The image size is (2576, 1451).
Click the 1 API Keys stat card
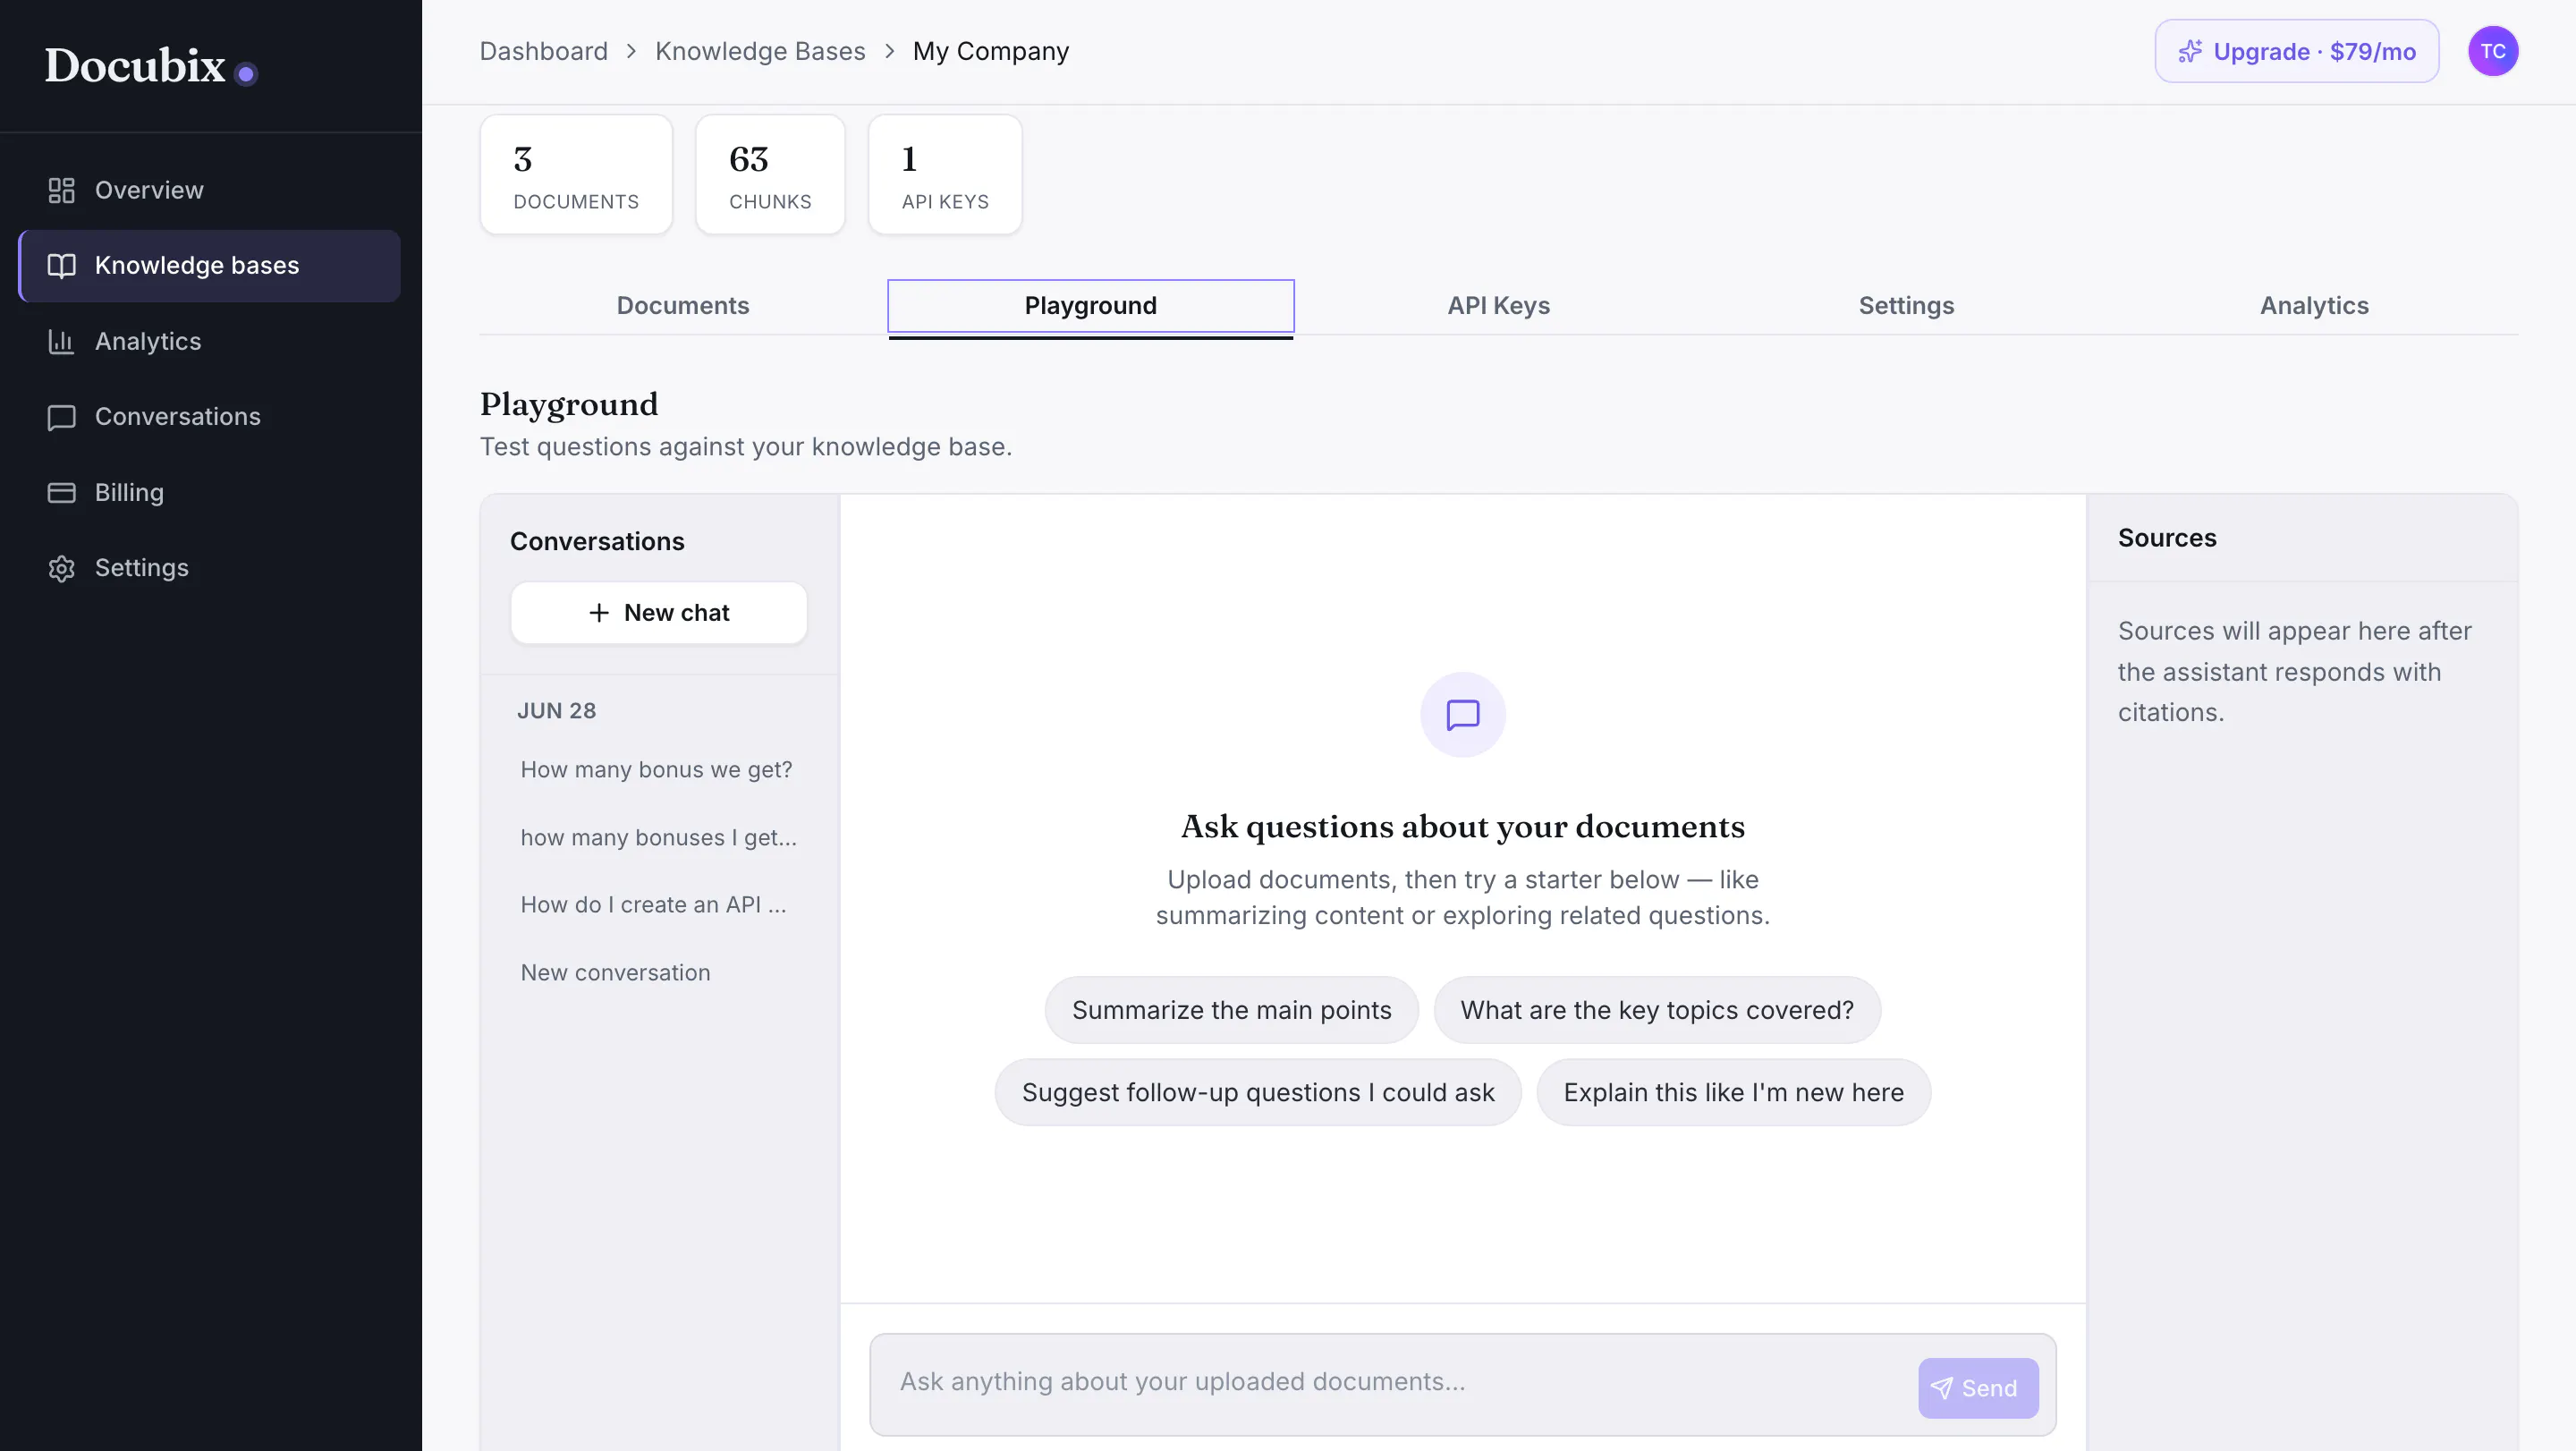tap(945, 175)
